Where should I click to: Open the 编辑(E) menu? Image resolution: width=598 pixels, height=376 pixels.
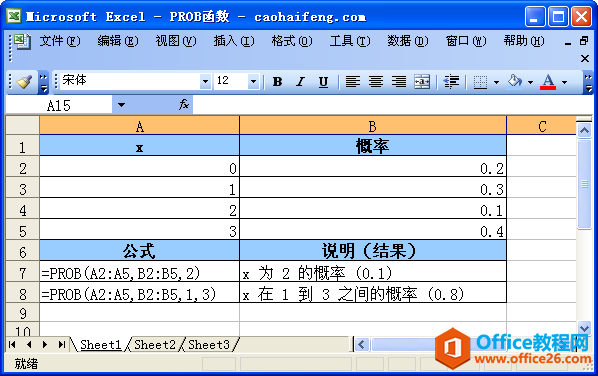(x=117, y=41)
